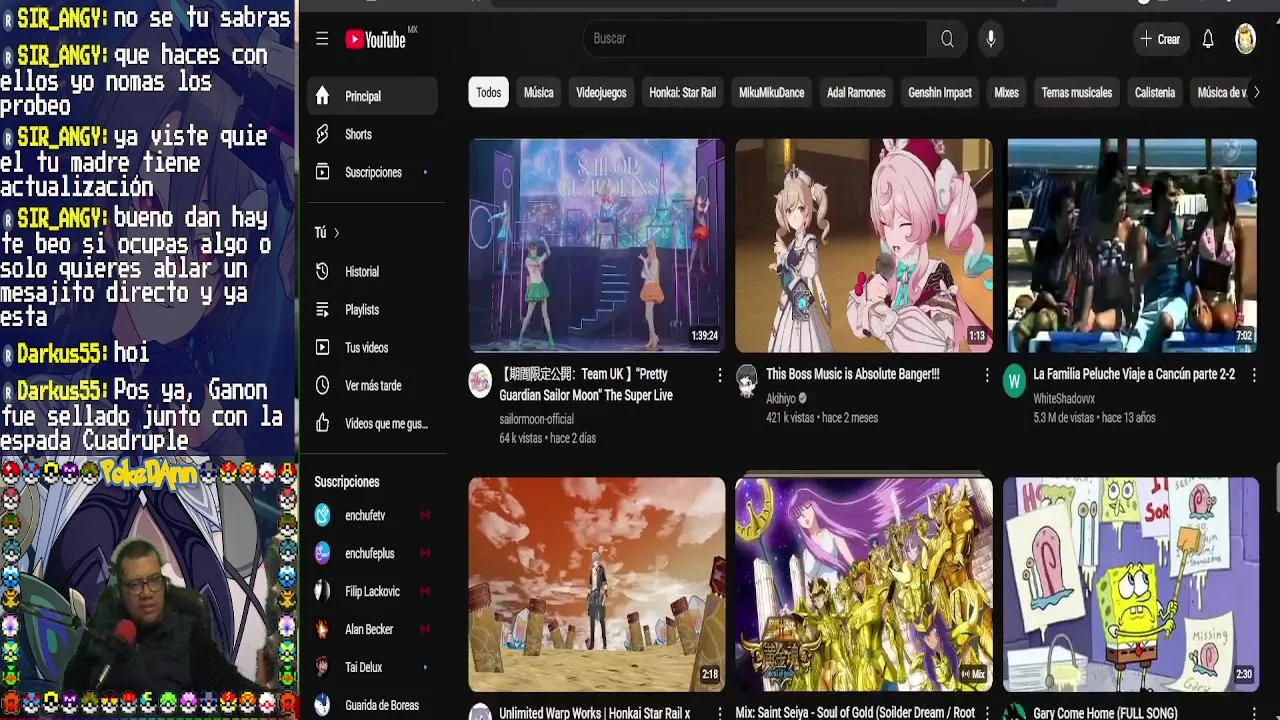Open Guarida de Boreas subscription channel
This screenshot has height=720, width=1280.
[x=372, y=706]
